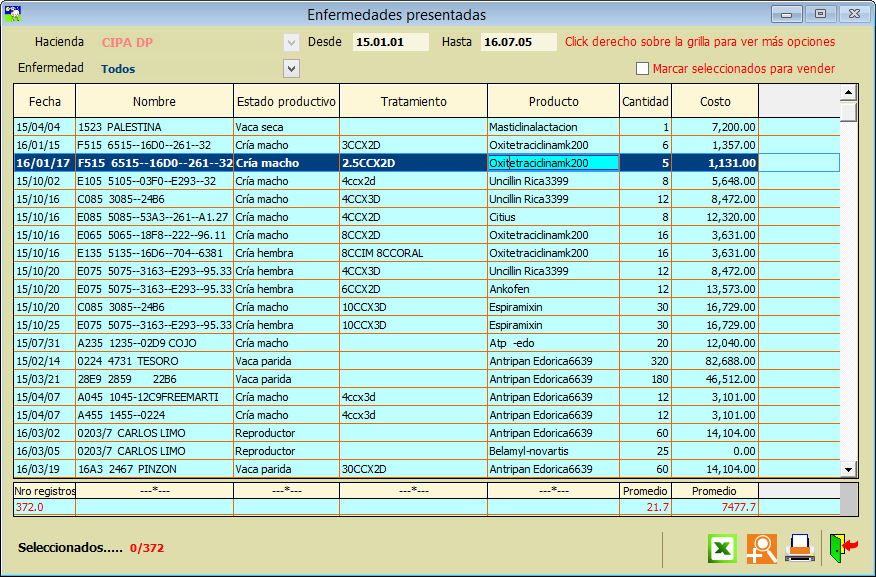876x577 pixels.
Task: Maximize the Enfermedades presentadas window
Action: click(x=820, y=14)
